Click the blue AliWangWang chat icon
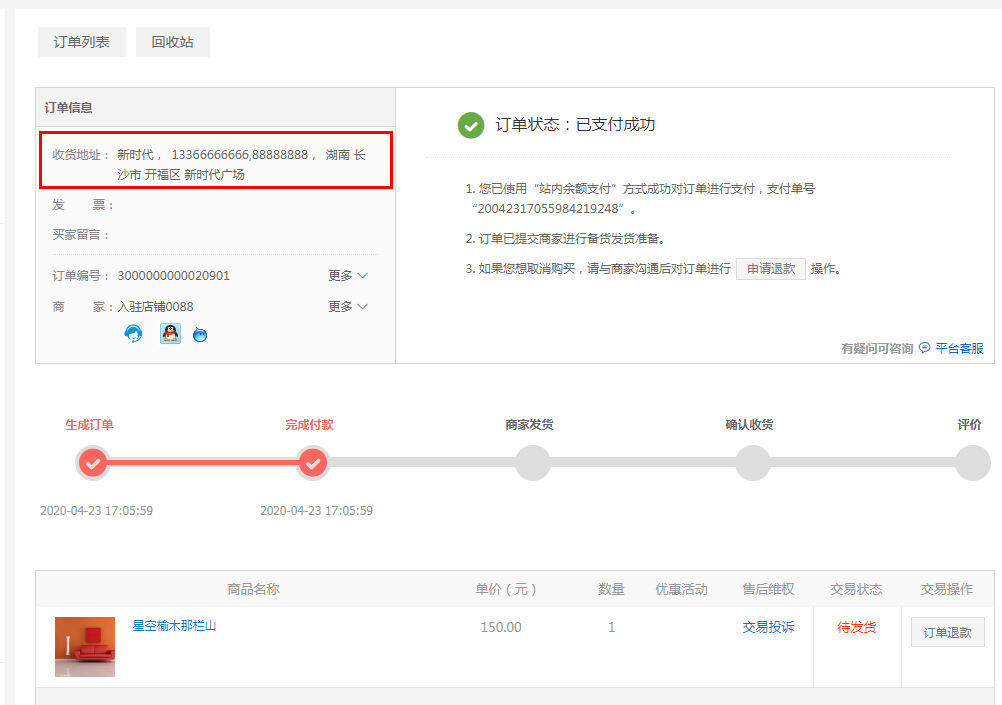 pyautogui.click(x=200, y=335)
